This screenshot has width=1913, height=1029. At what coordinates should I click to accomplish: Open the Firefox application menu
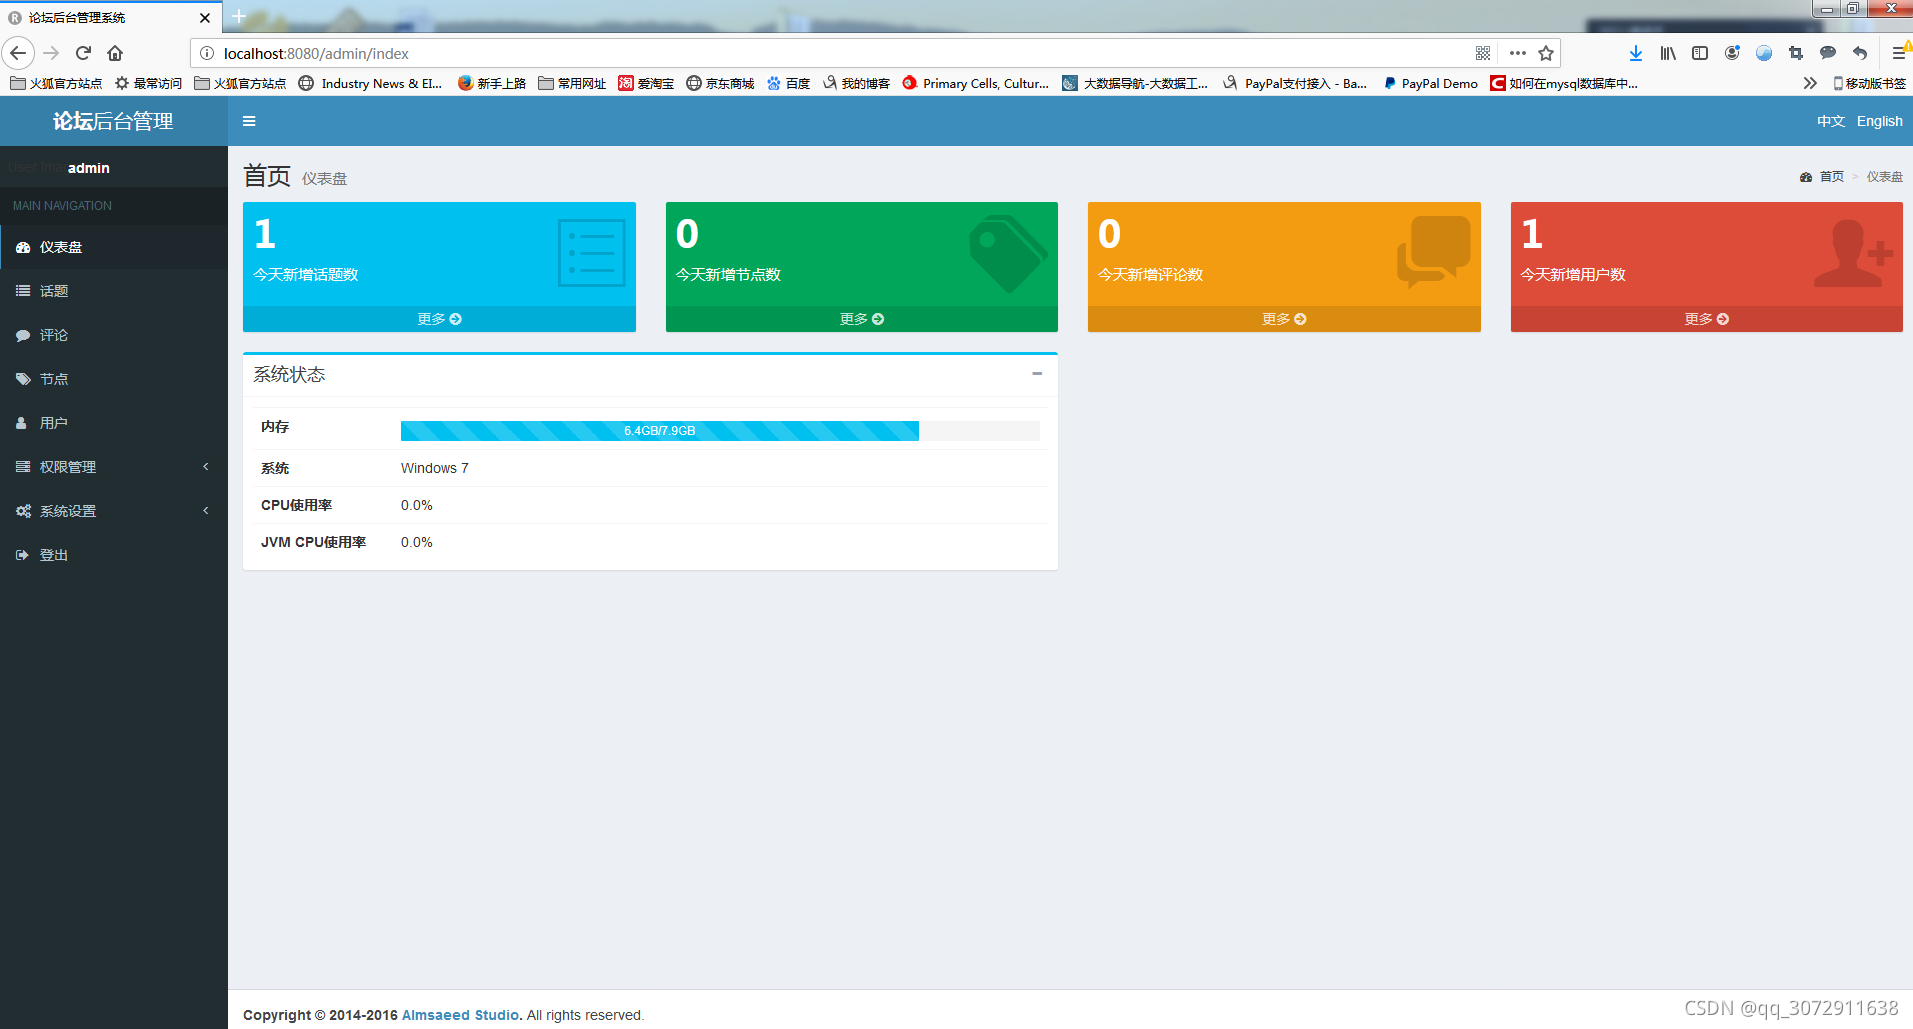pos(1898,53)
